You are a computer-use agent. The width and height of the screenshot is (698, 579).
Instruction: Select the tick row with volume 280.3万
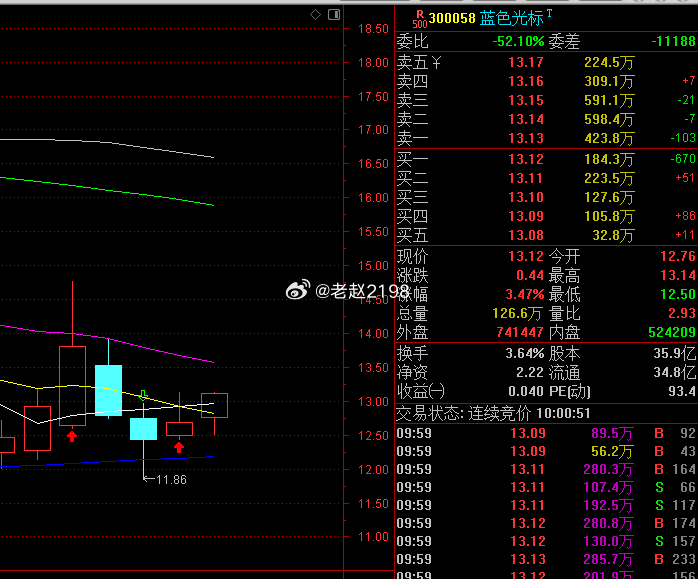[x=546, y=470]
